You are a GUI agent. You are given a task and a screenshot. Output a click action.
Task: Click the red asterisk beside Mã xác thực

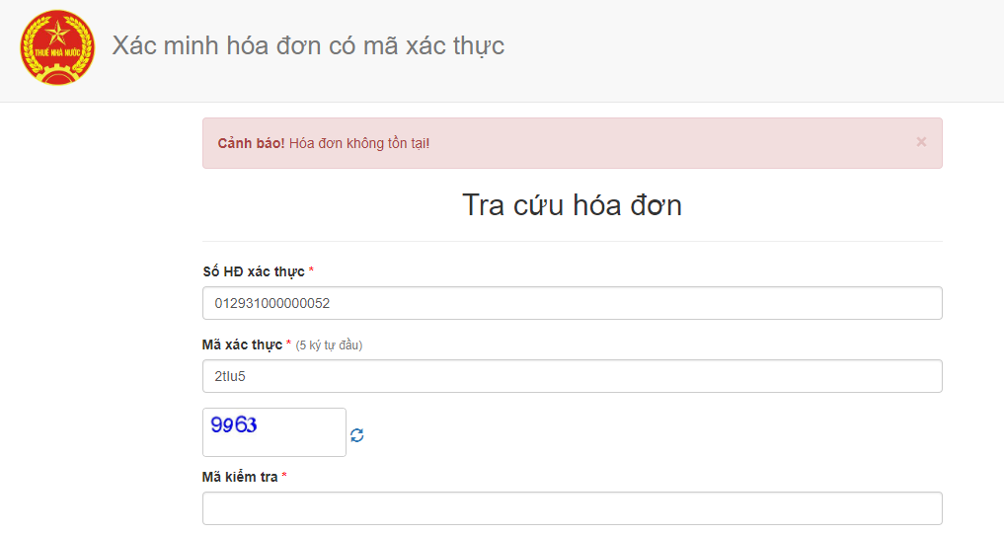tap(289, 343)
